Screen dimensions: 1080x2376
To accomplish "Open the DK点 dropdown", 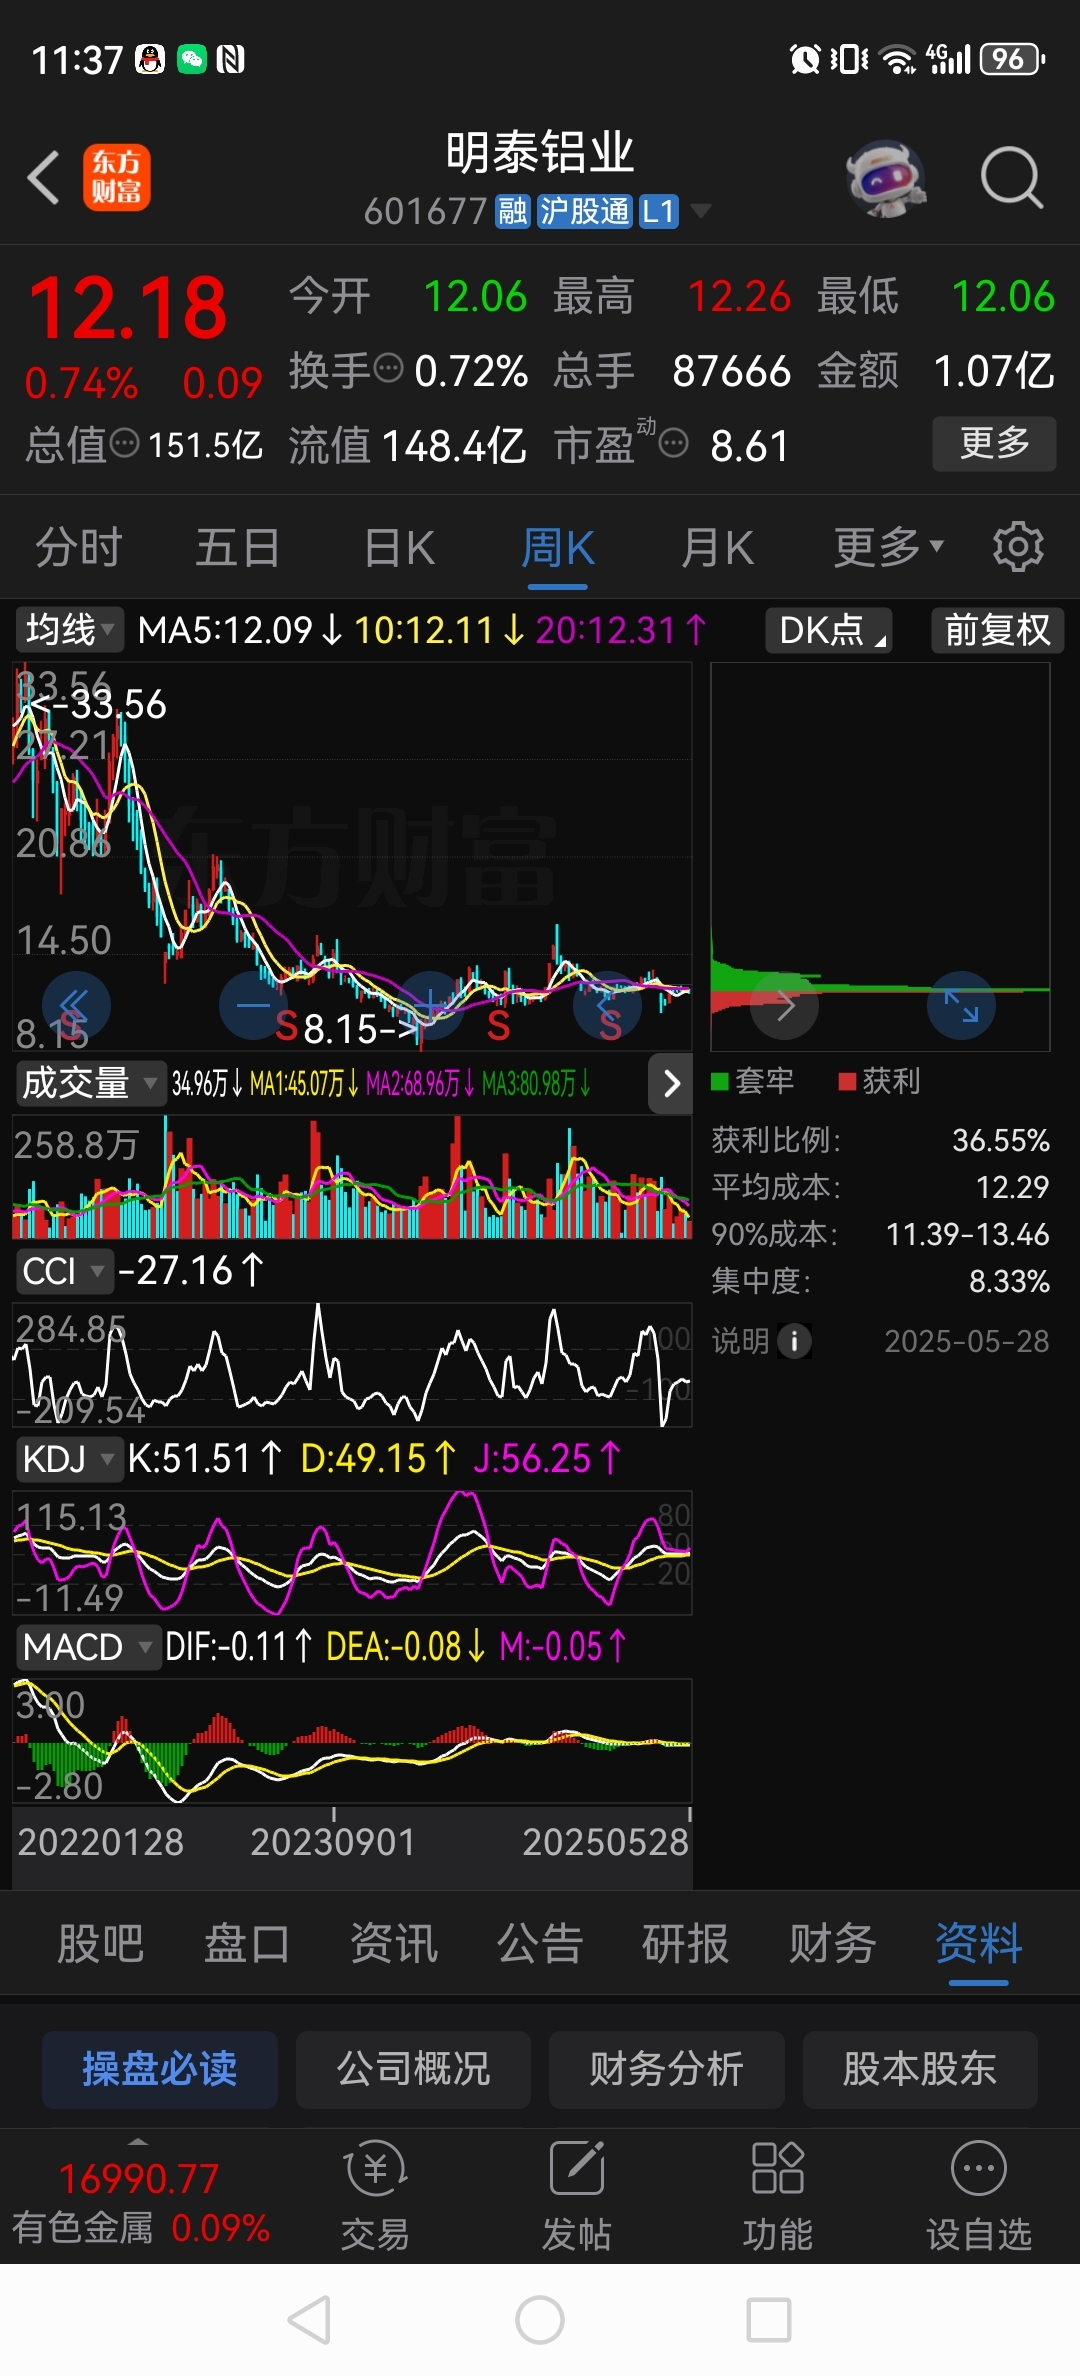I will pyautogui.click(x=829, y=630).
